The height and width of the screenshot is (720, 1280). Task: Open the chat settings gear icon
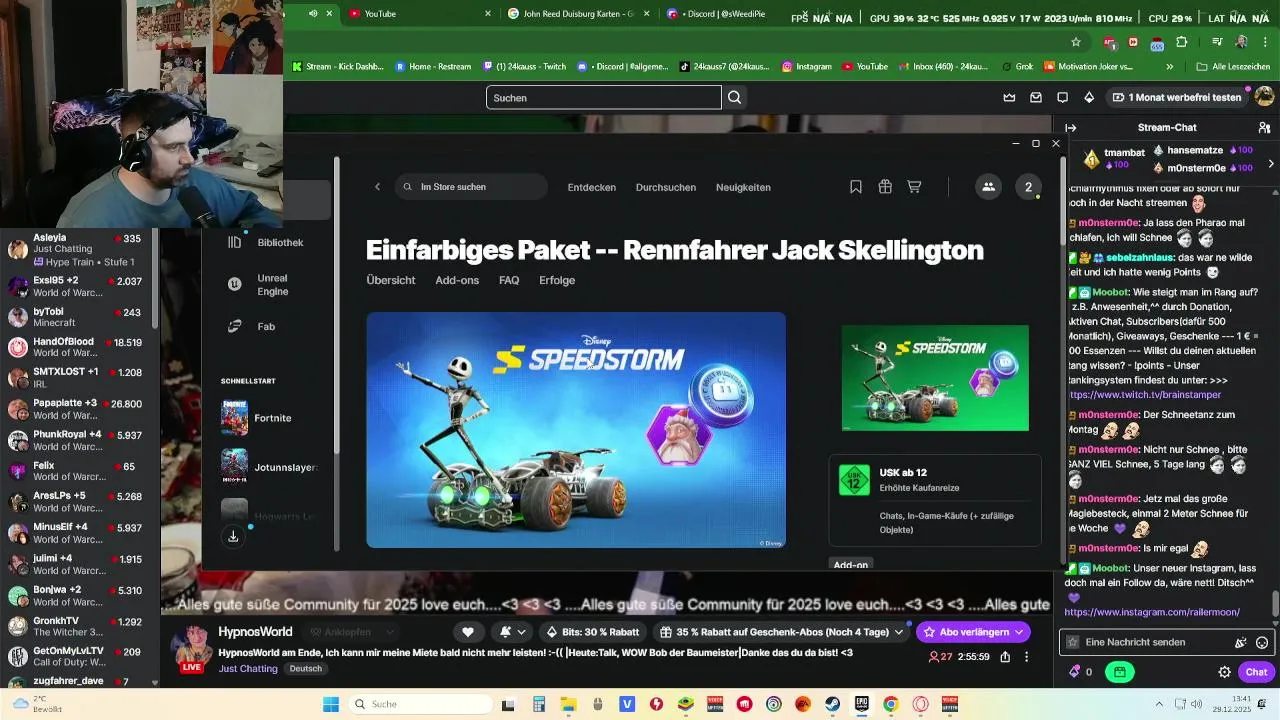click(x=1224, y=672)
